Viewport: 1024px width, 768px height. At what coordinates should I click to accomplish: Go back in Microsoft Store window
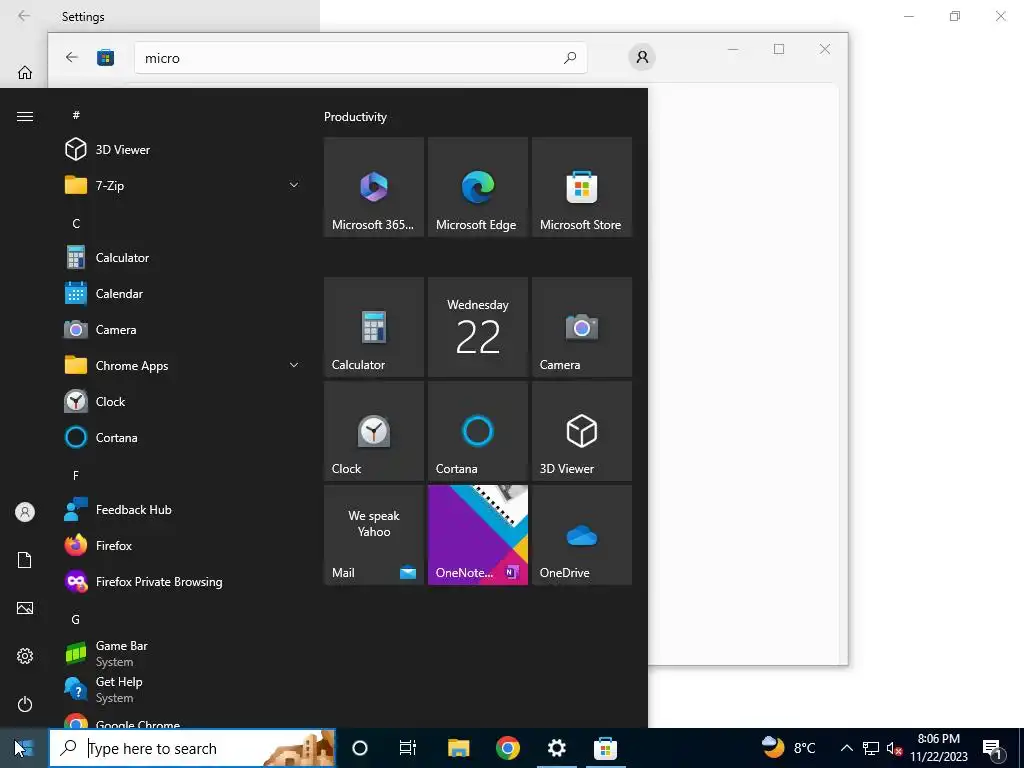pyautogui.click(x=72, y=57)
